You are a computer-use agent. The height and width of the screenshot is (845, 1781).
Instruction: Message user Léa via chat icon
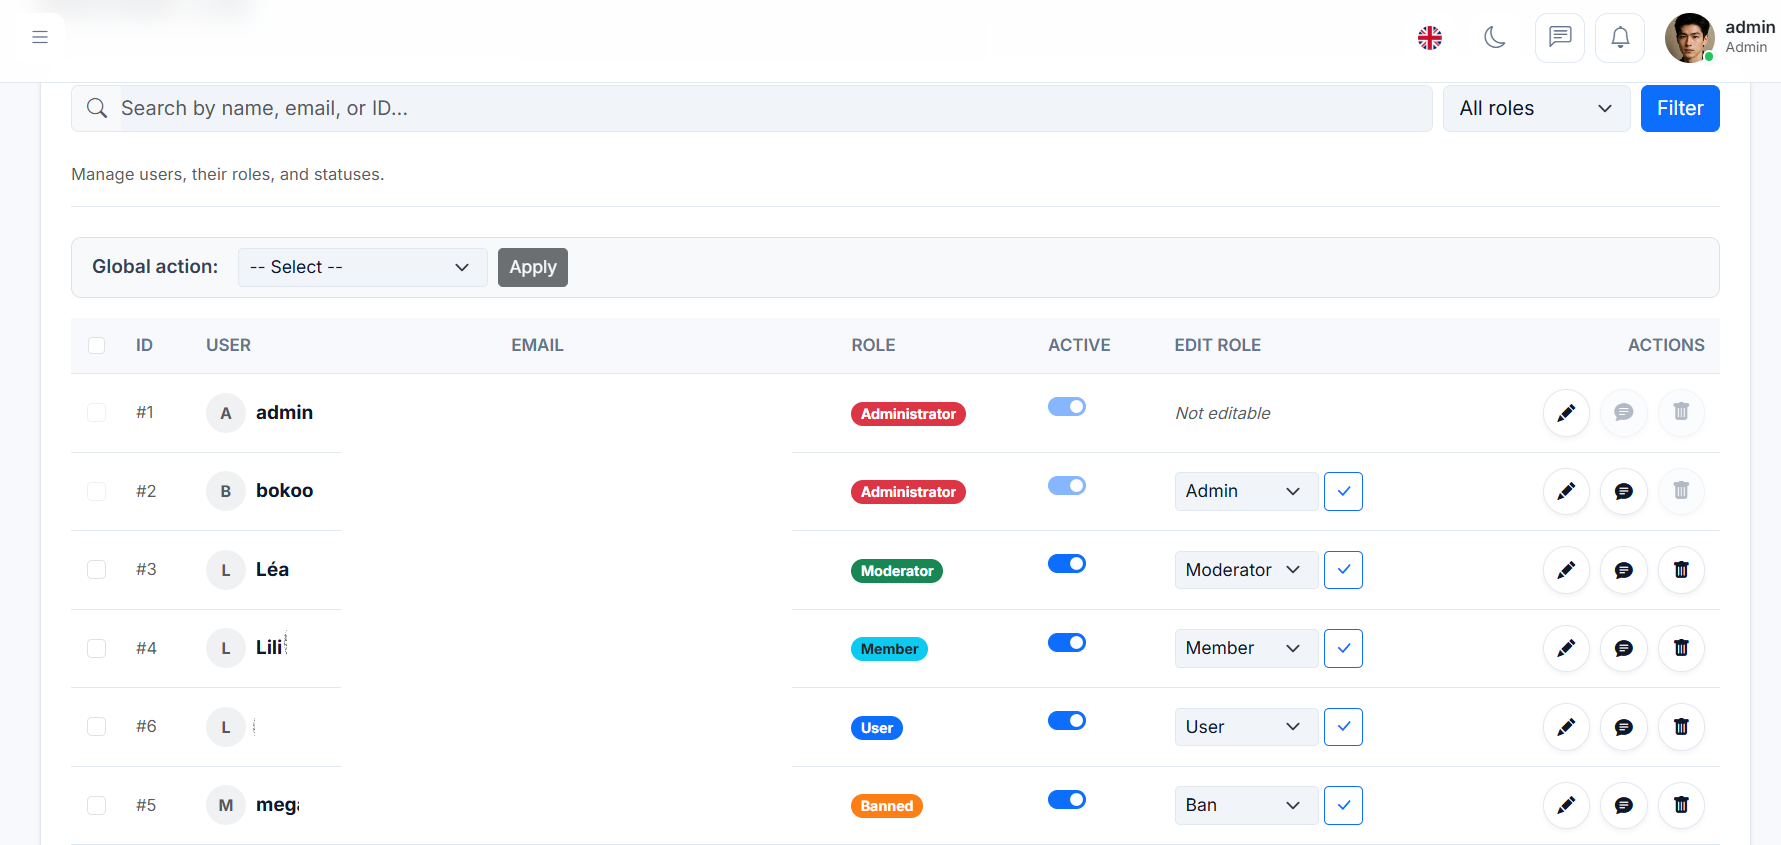1624,570
